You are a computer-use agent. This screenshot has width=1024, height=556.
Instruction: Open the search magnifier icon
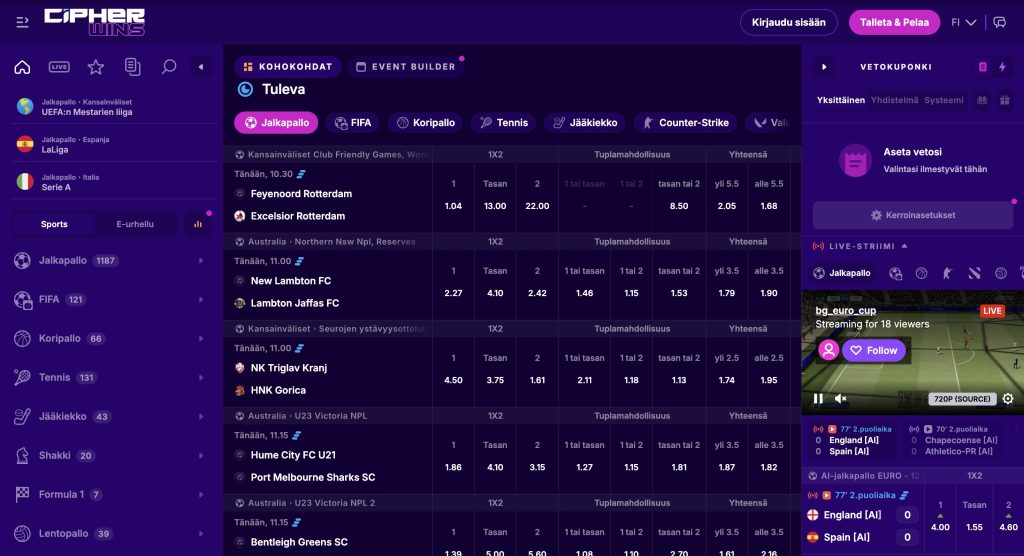pos(169,67)
